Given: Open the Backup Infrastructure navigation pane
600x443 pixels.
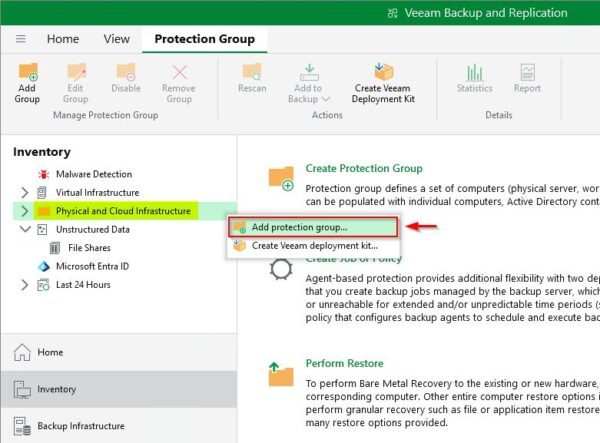Looking at the screenshot, I should click(119, 426).
